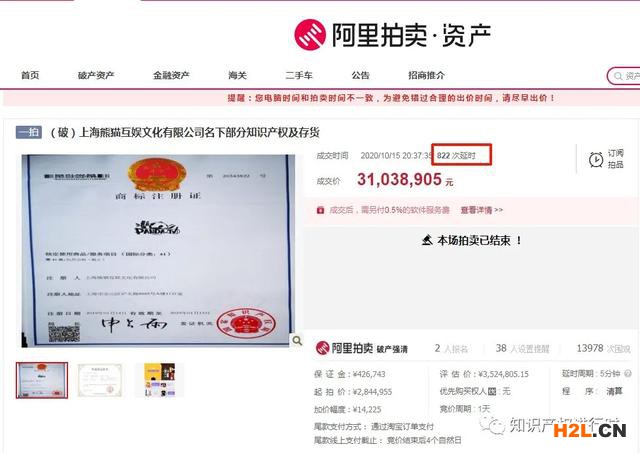Click the search box magnifier icon
The width and height of the screenshot is (640, 453).
click(x=618, y=76)
